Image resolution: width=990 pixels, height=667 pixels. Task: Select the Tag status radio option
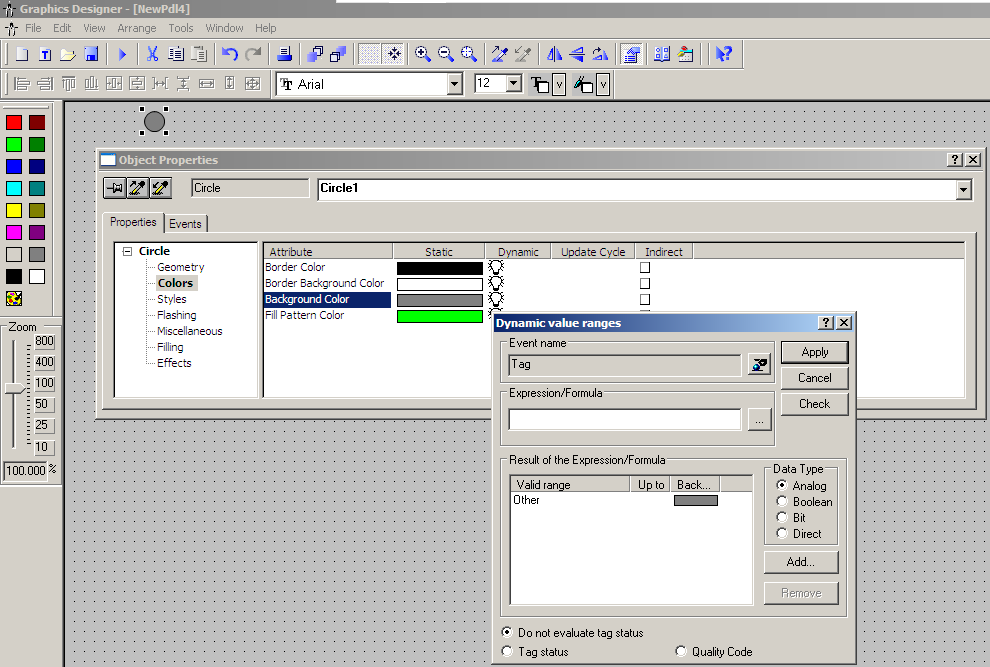click(507, 652)
